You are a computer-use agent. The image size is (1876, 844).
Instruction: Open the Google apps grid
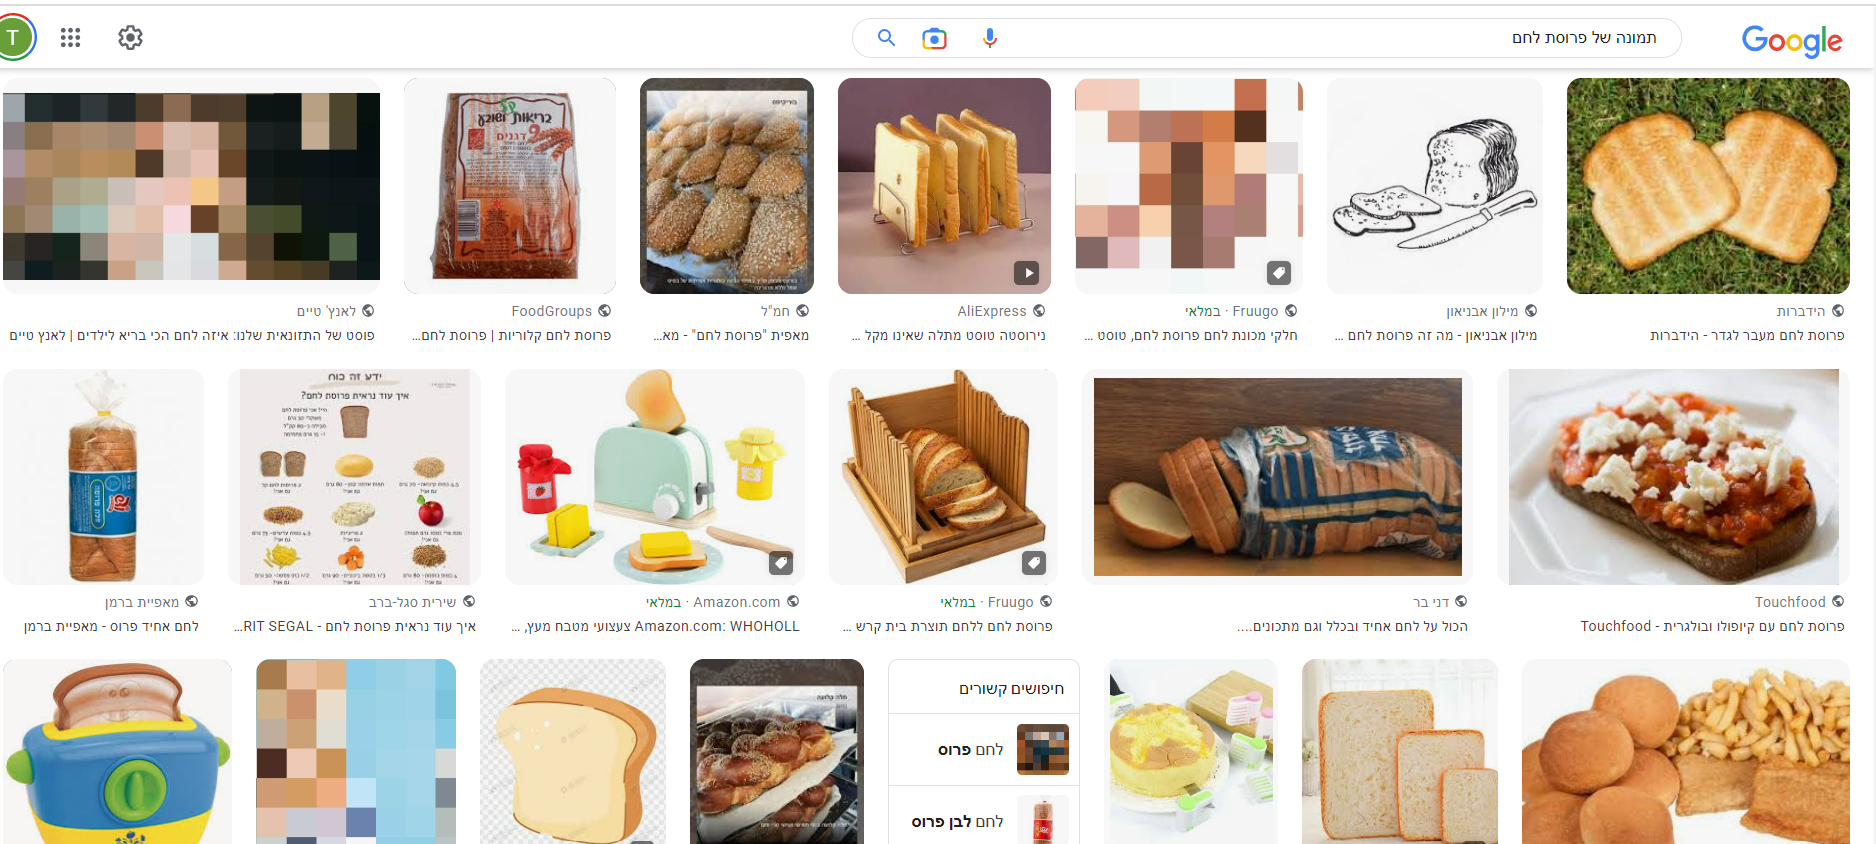(70, 38)
